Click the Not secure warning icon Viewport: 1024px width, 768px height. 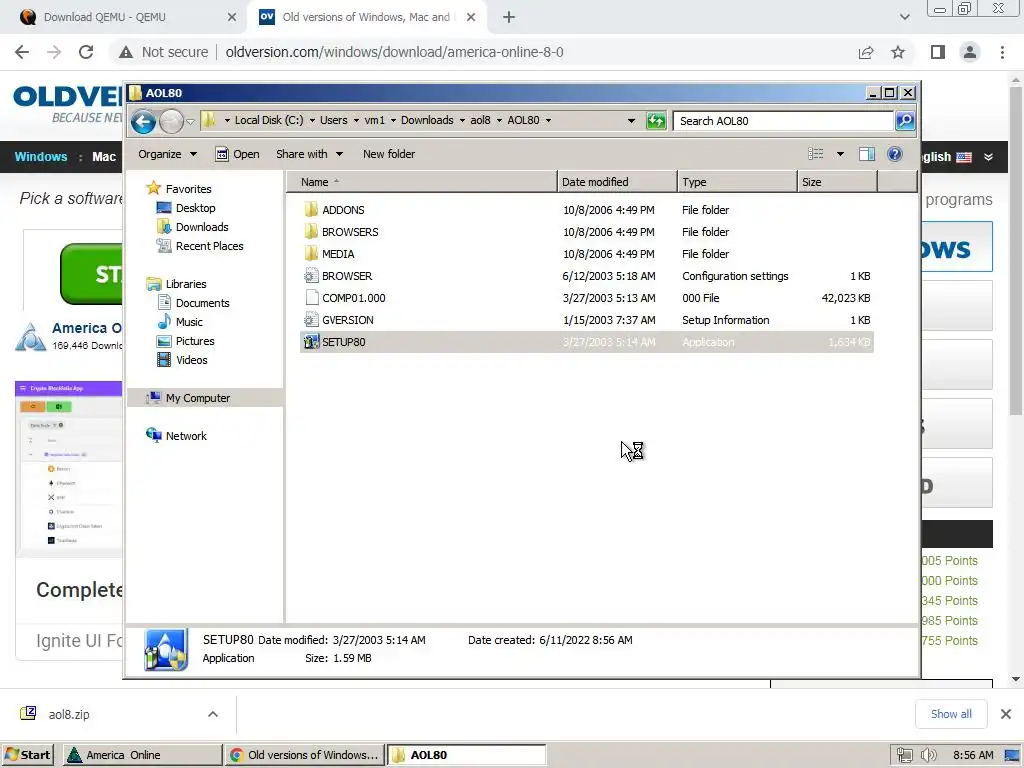click(x=126, y=52)
